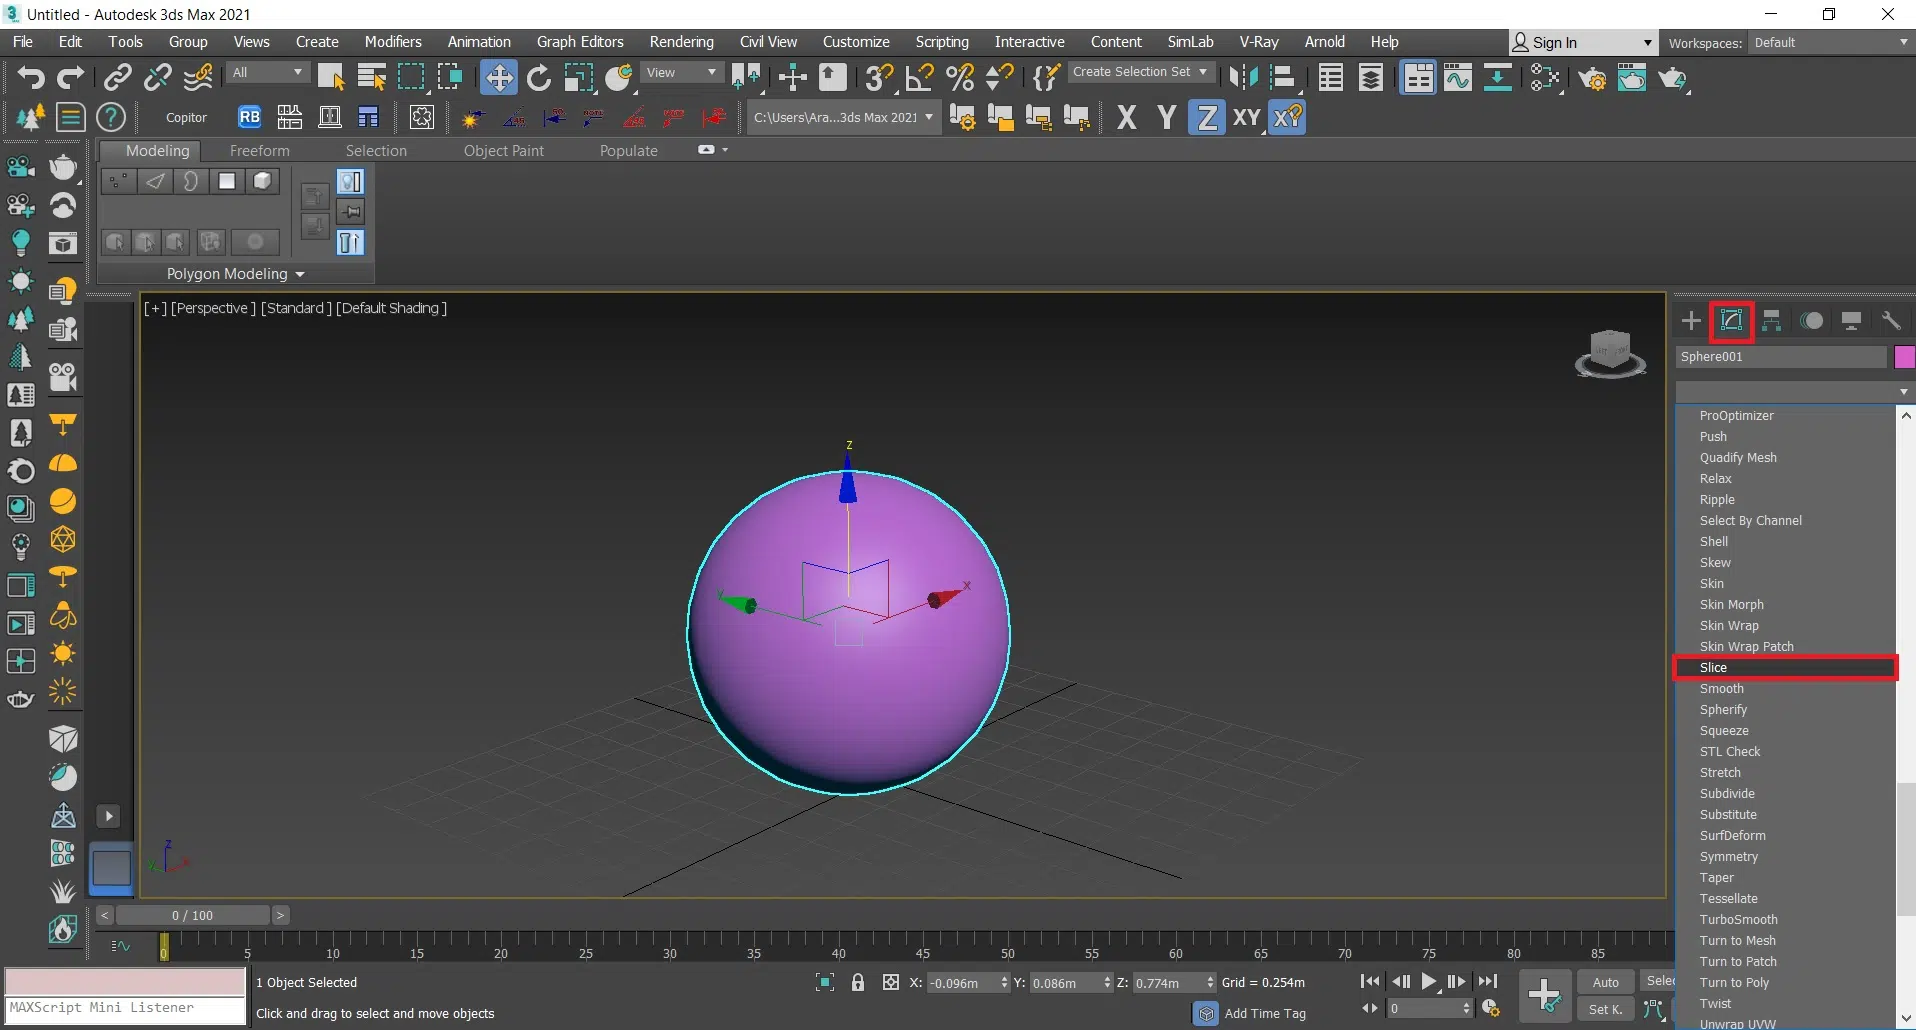Switch to the Freeform ribbon tab
Screen dimensions: 1916x1030
point(259,151)
